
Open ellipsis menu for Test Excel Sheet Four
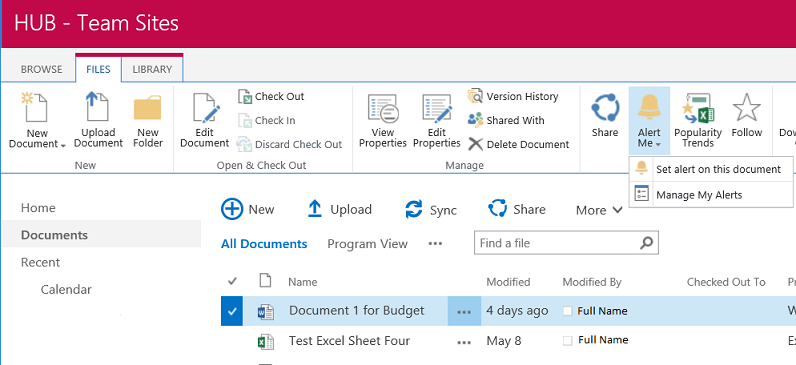coord(464,342)
